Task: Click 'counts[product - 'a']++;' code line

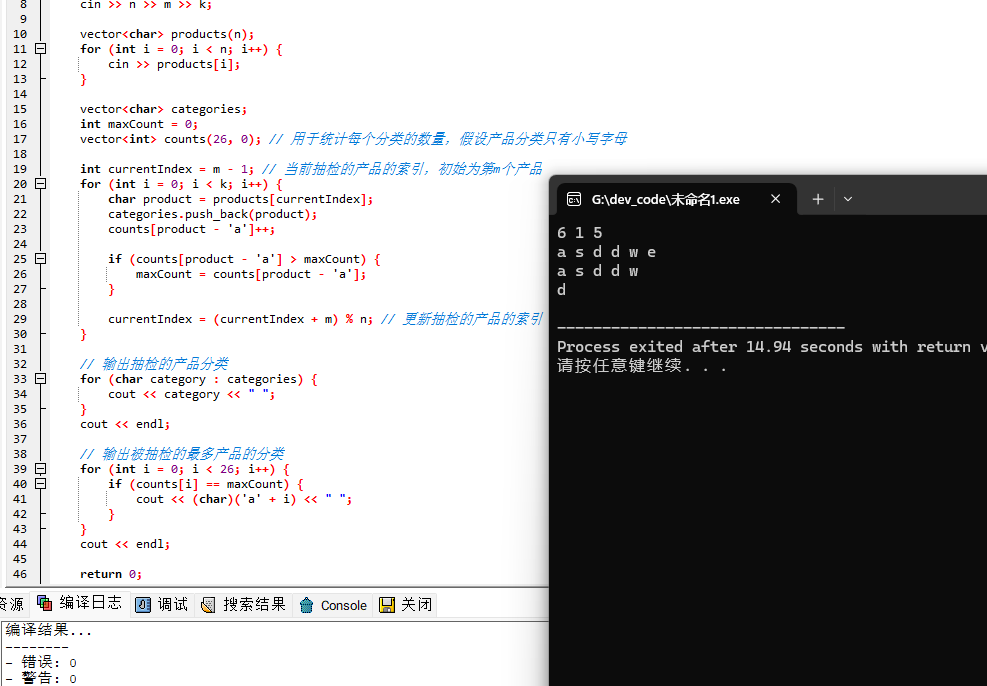Action: coord(192,229)
